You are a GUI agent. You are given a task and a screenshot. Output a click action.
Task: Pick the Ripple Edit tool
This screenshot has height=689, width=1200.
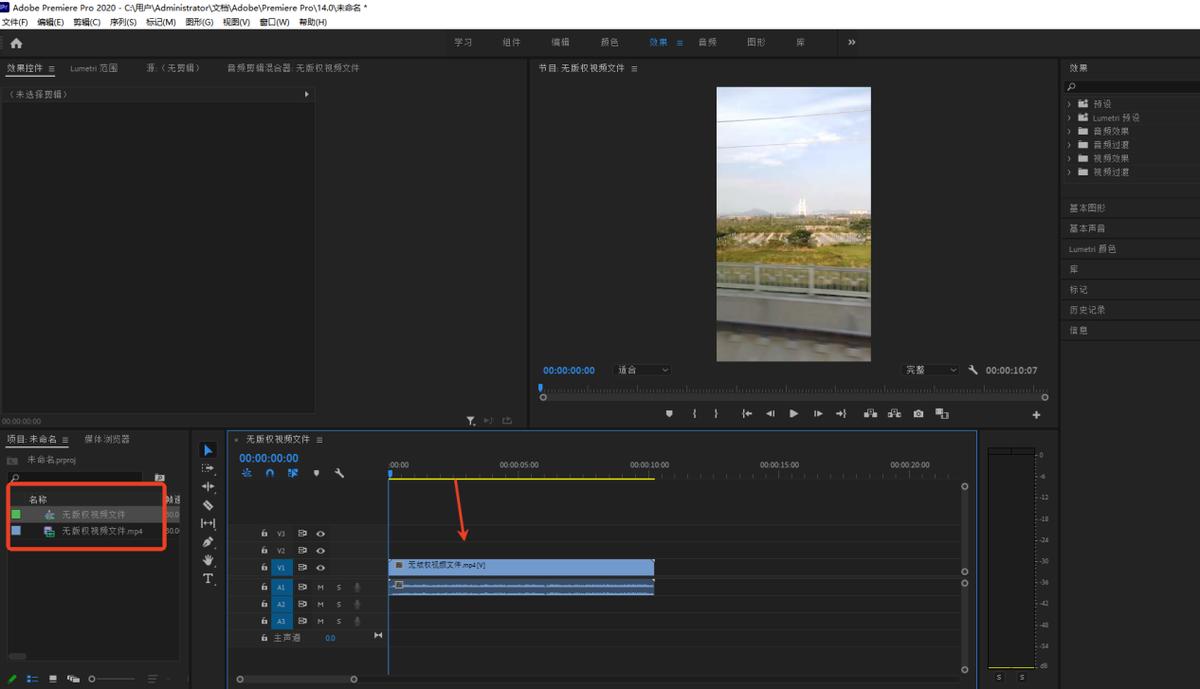pyautogui.click(x=208, y=487)
